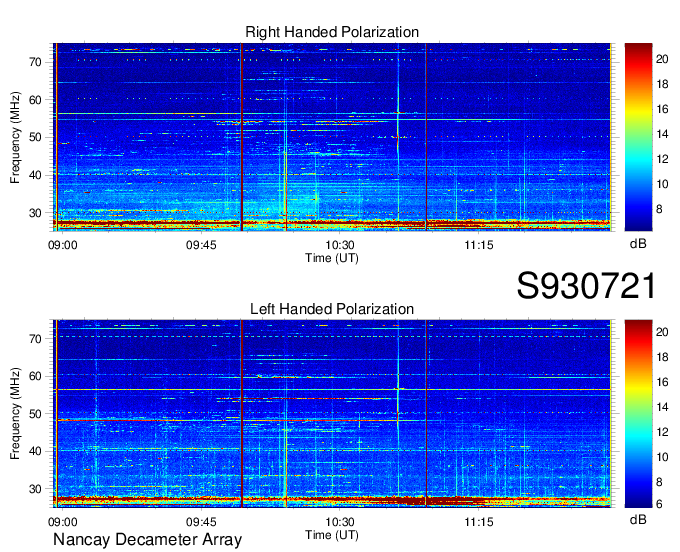
Task: Click the 20 dB value on top colorbar
Action: [662, 59]
